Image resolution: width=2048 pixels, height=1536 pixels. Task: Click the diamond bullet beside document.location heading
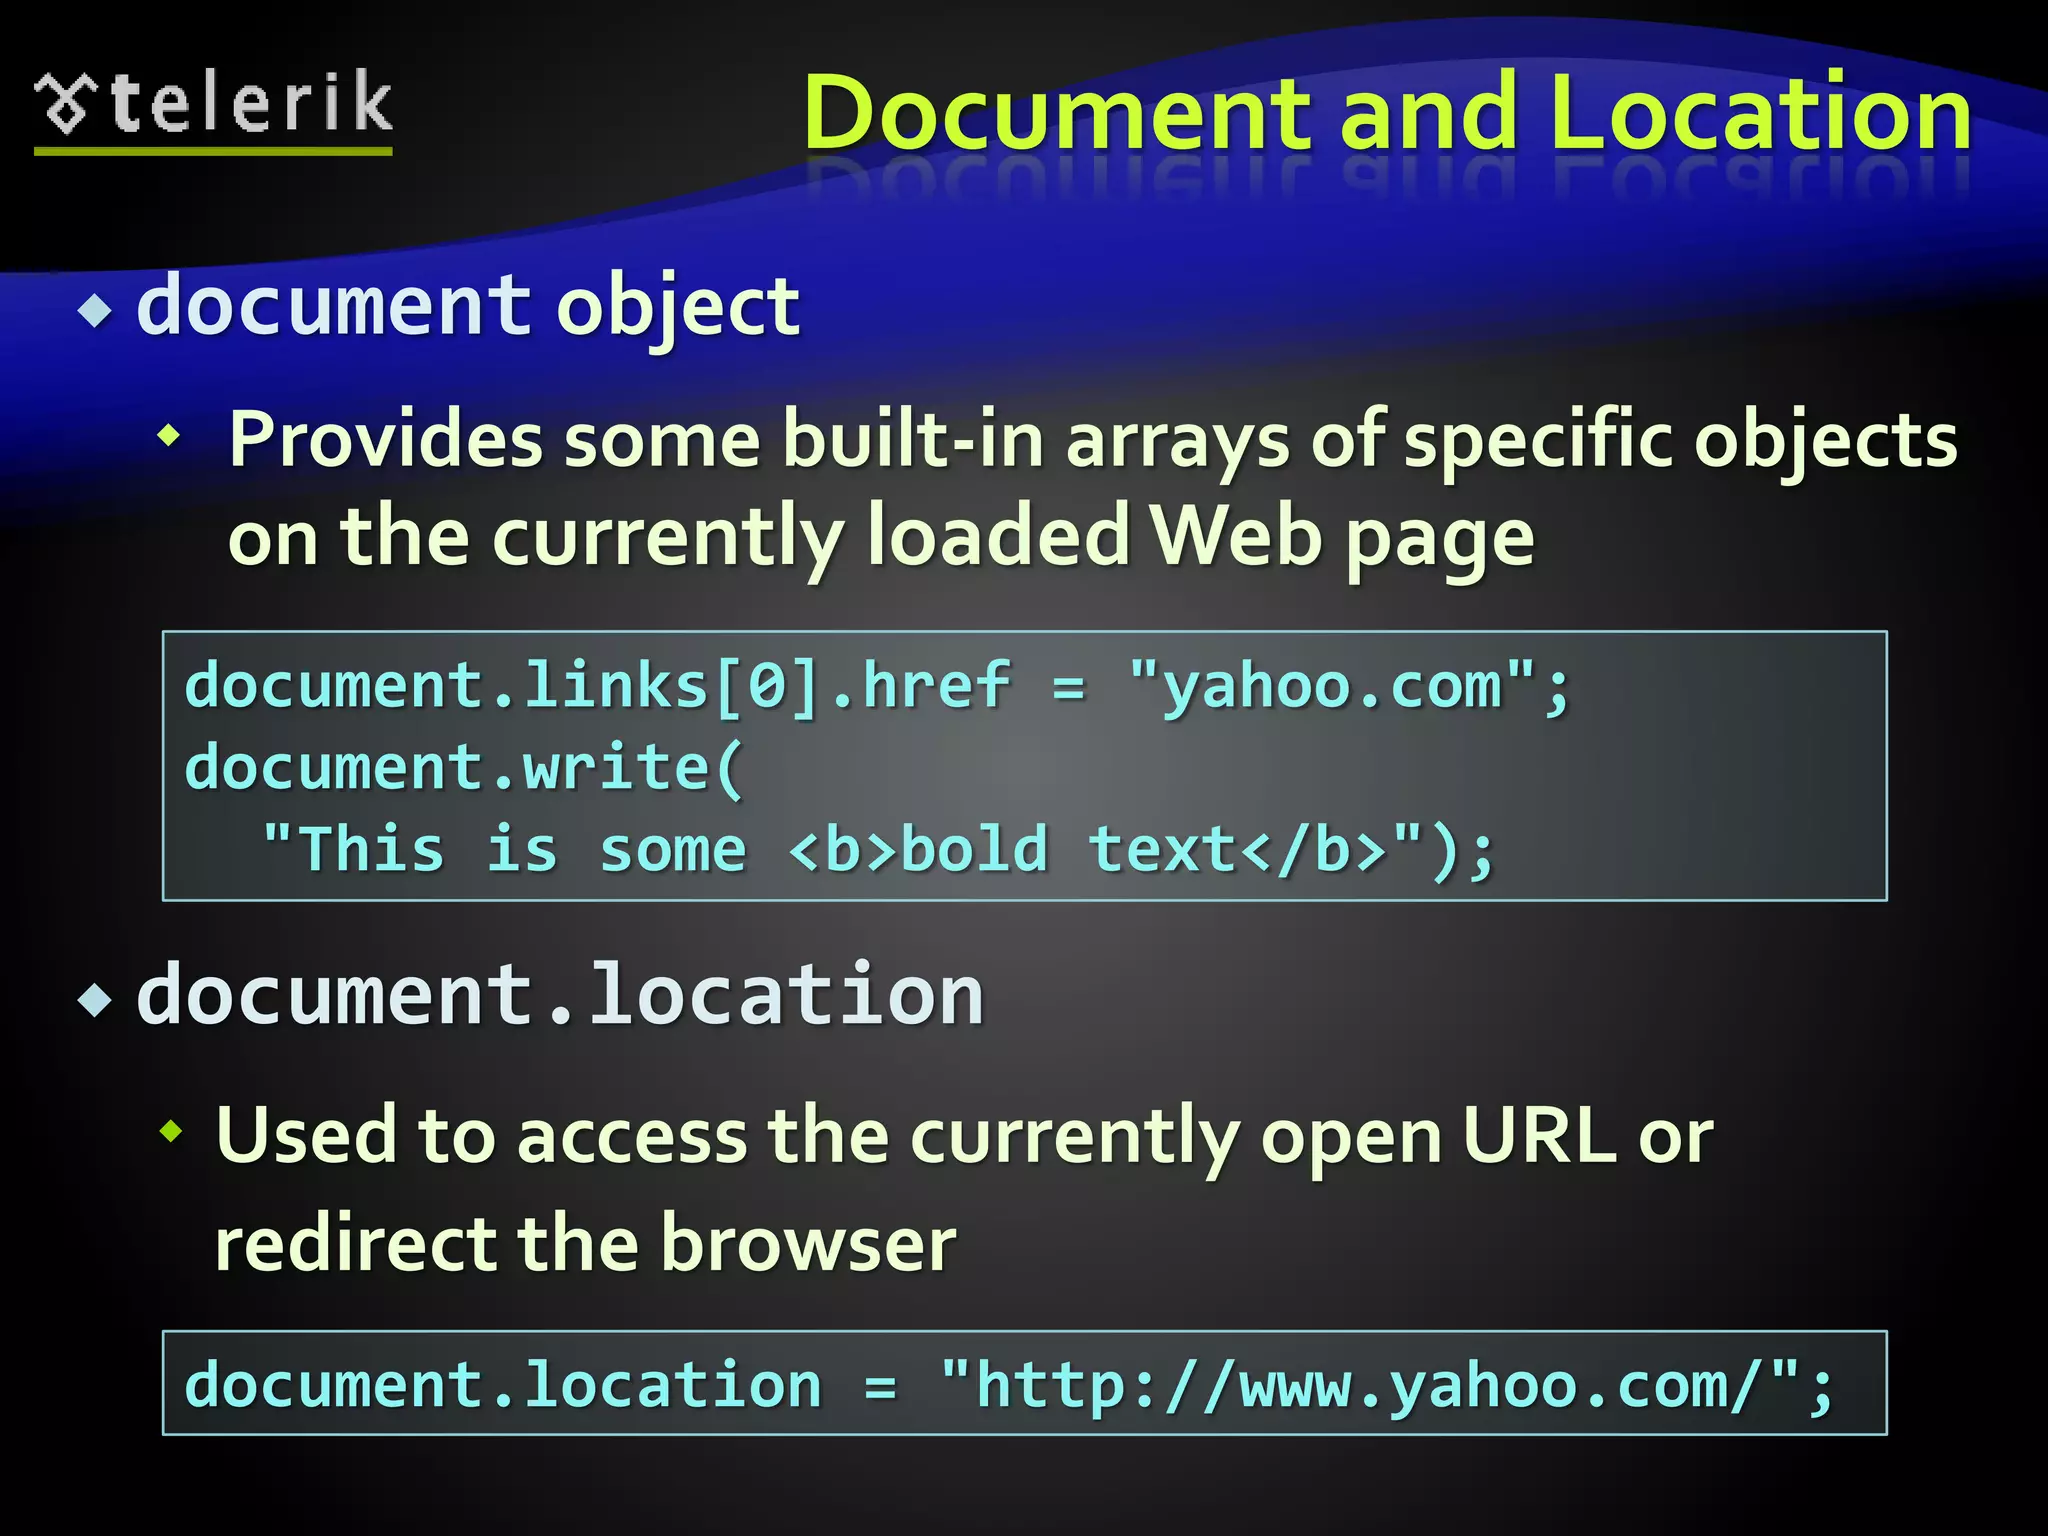(x=95, y=999)
